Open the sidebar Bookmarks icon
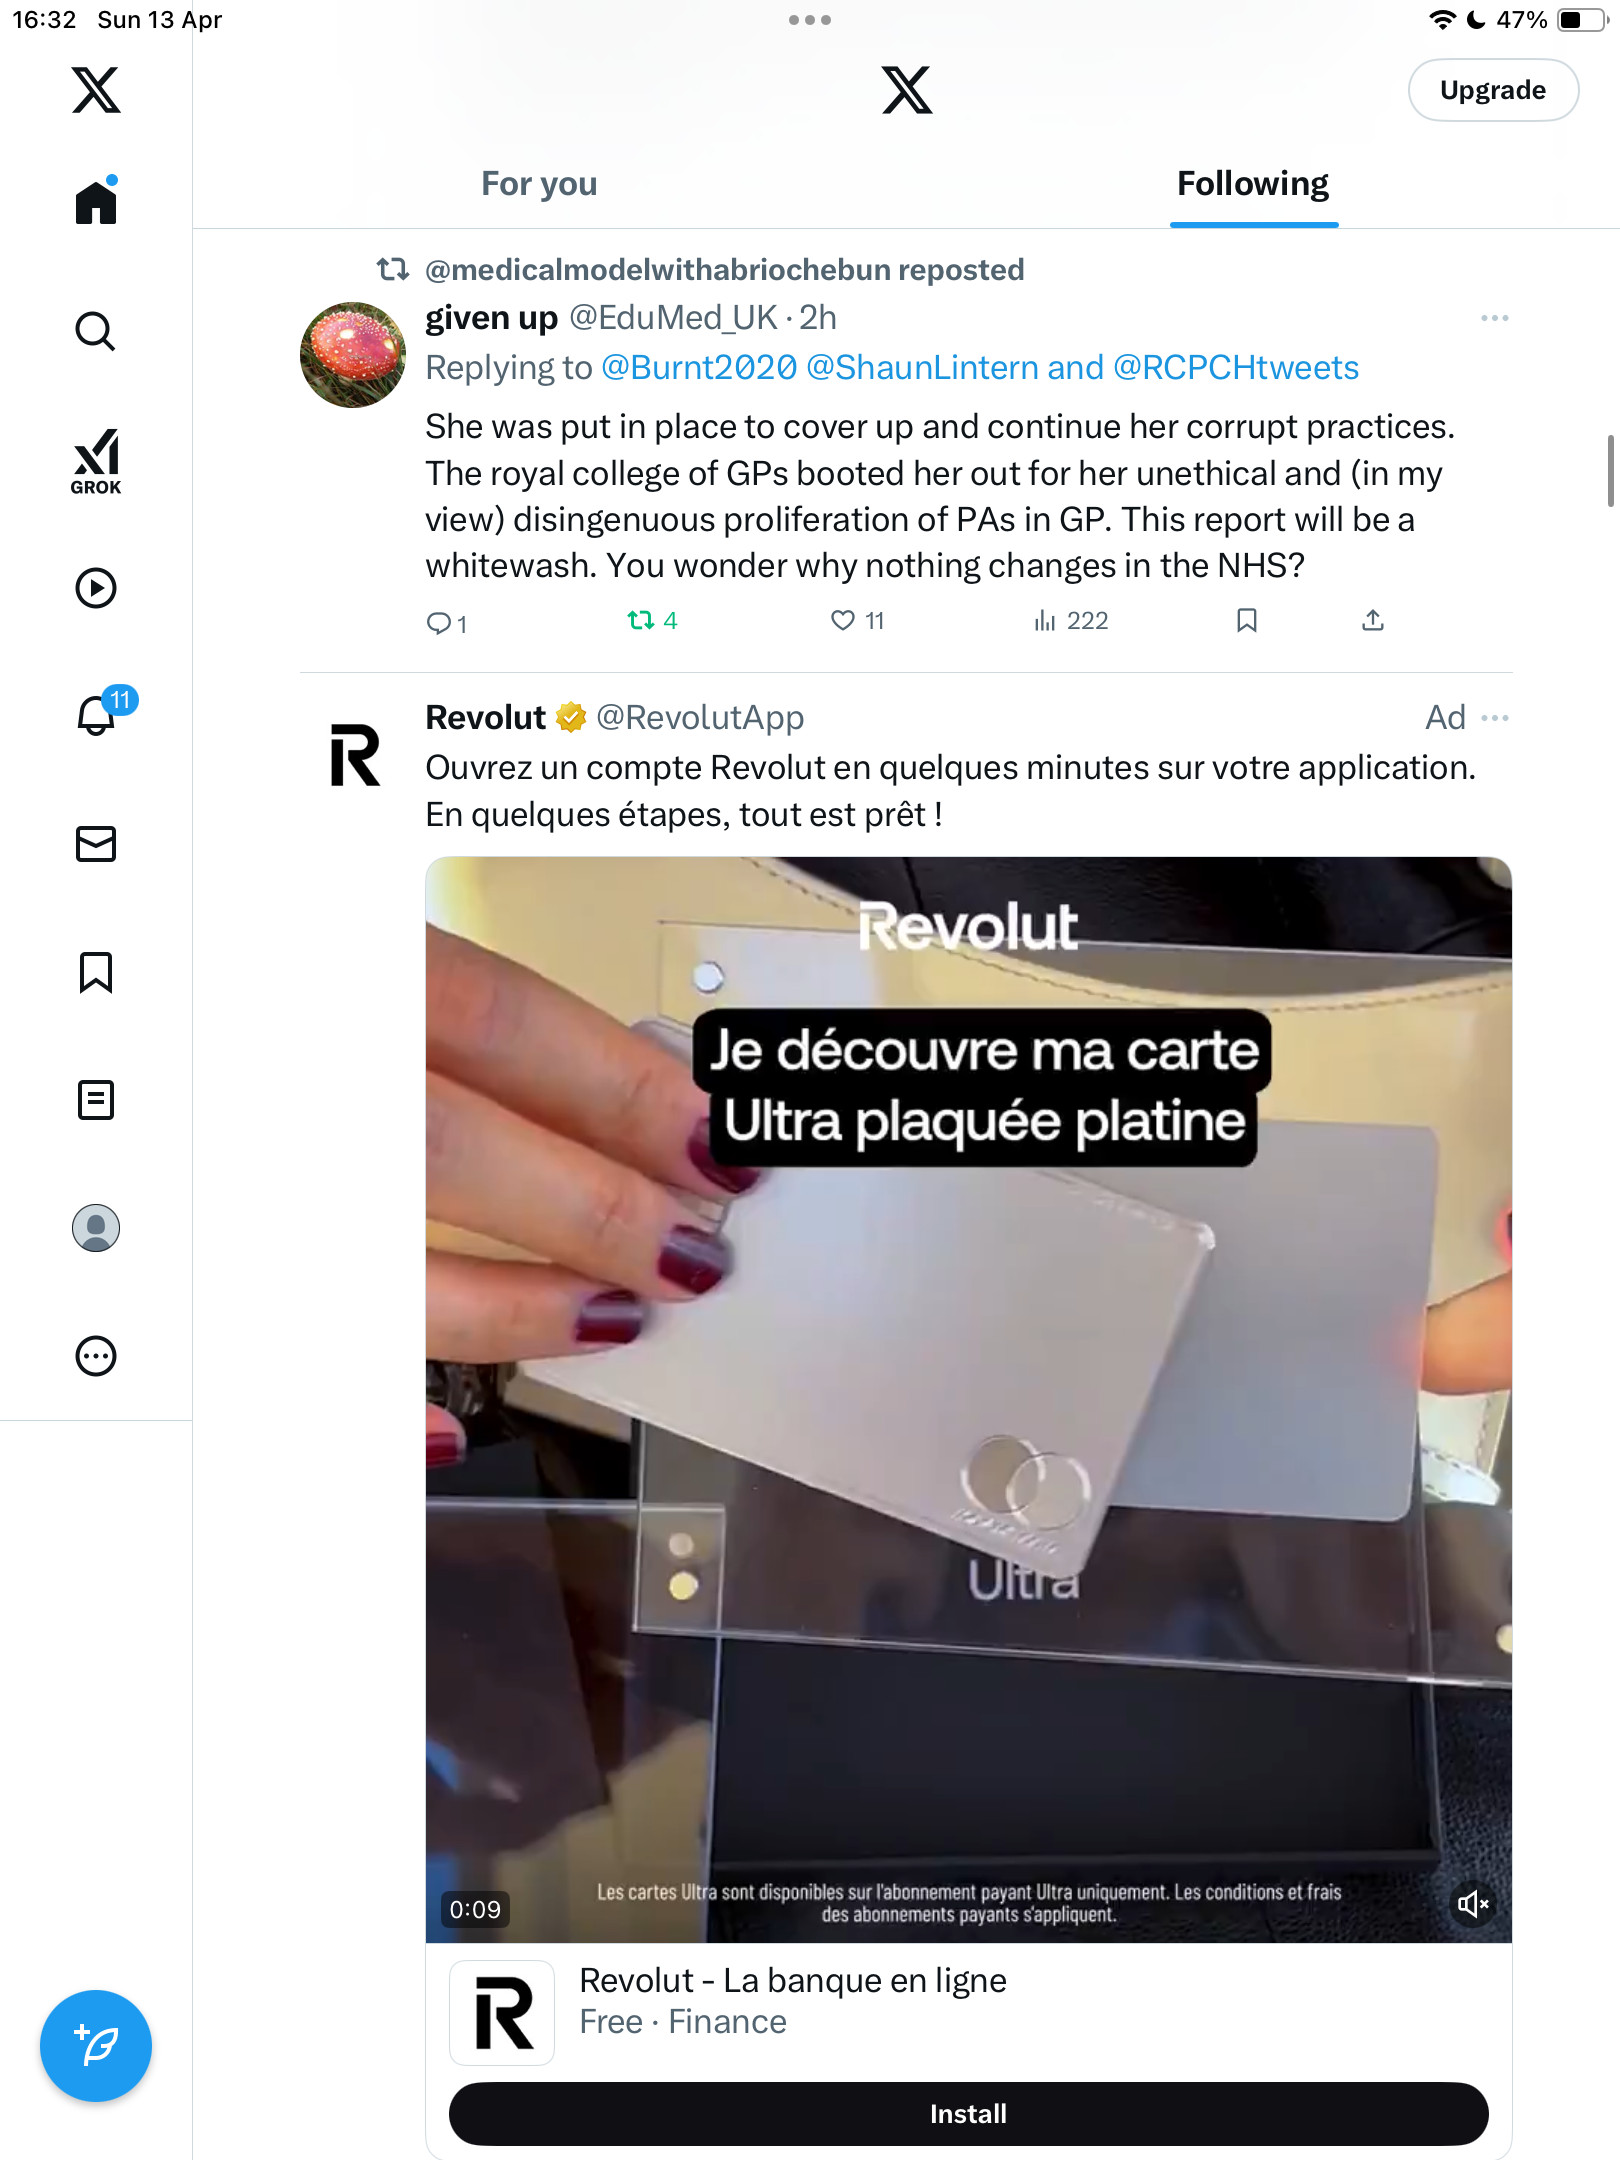The width and height of the screenshot is (1620, 2160). coord(96,972)
